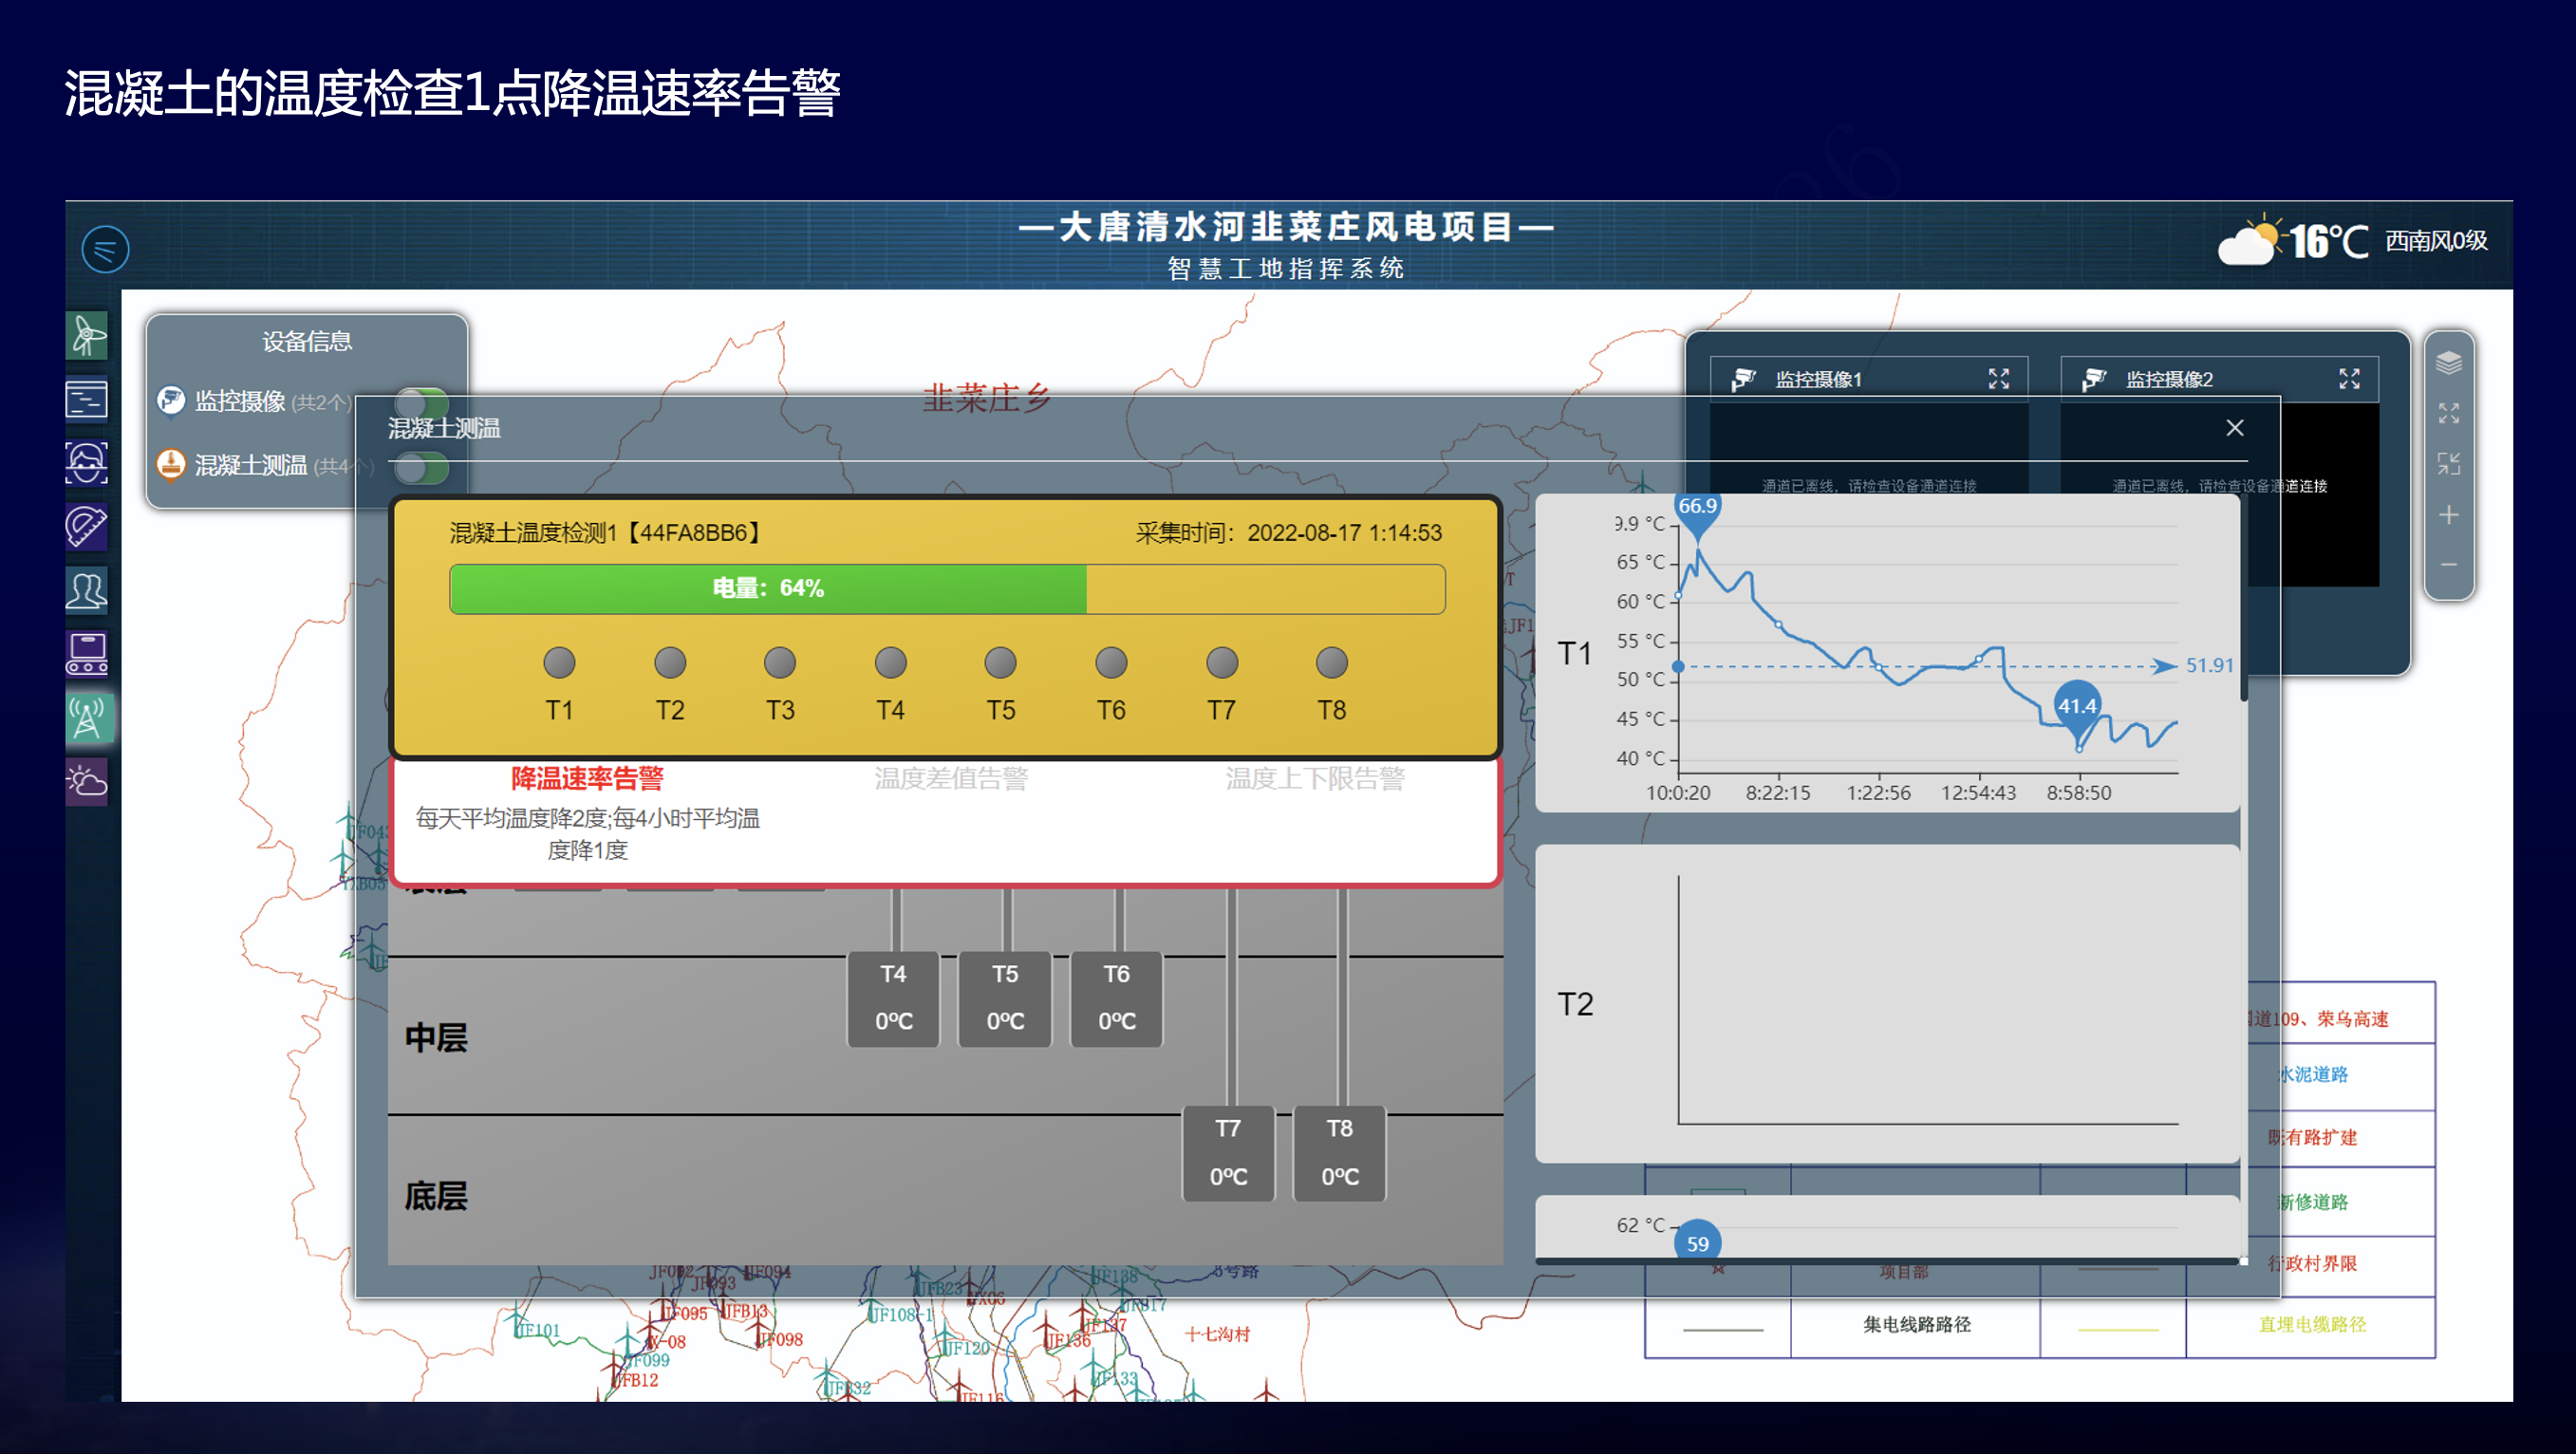Click the 51.91 average line label
This screenshot has height=1454, width=2576.
click(x=2209, y=666)
